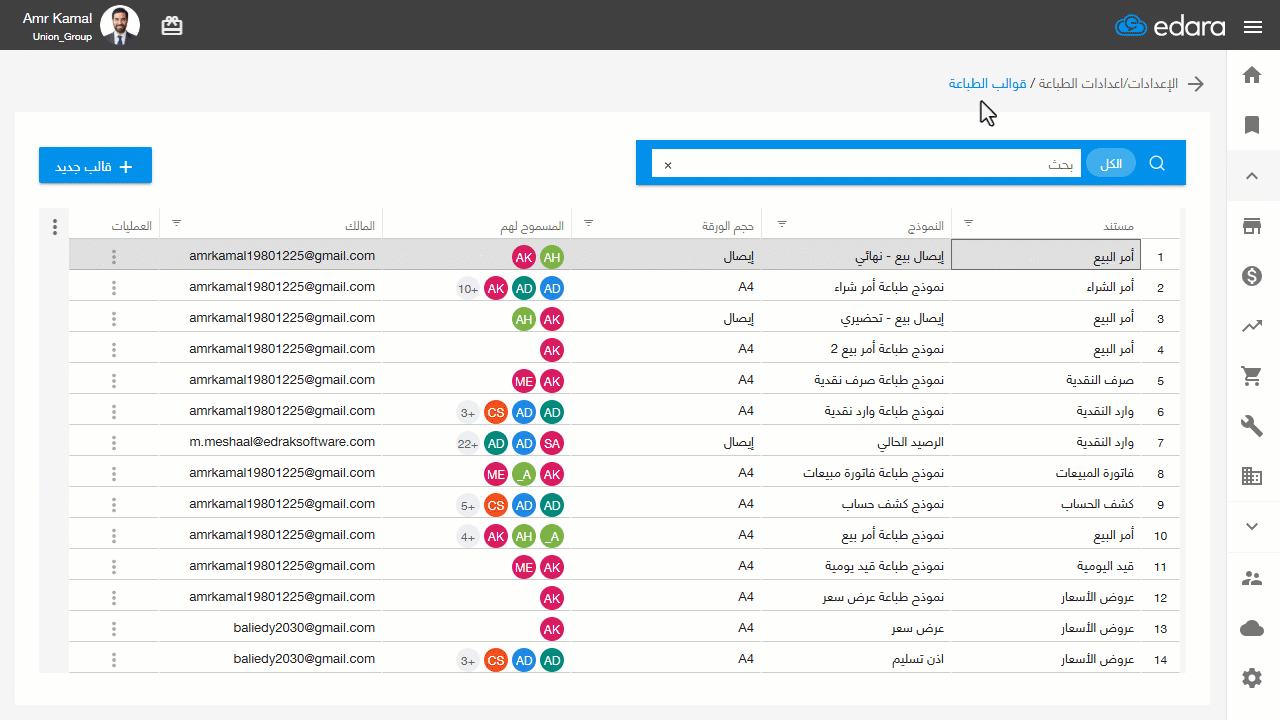Screen dimensions: 1280x720
Task: Open the cloud sidebar icon
Action: pyautogui.click(x=1252, y=628)
